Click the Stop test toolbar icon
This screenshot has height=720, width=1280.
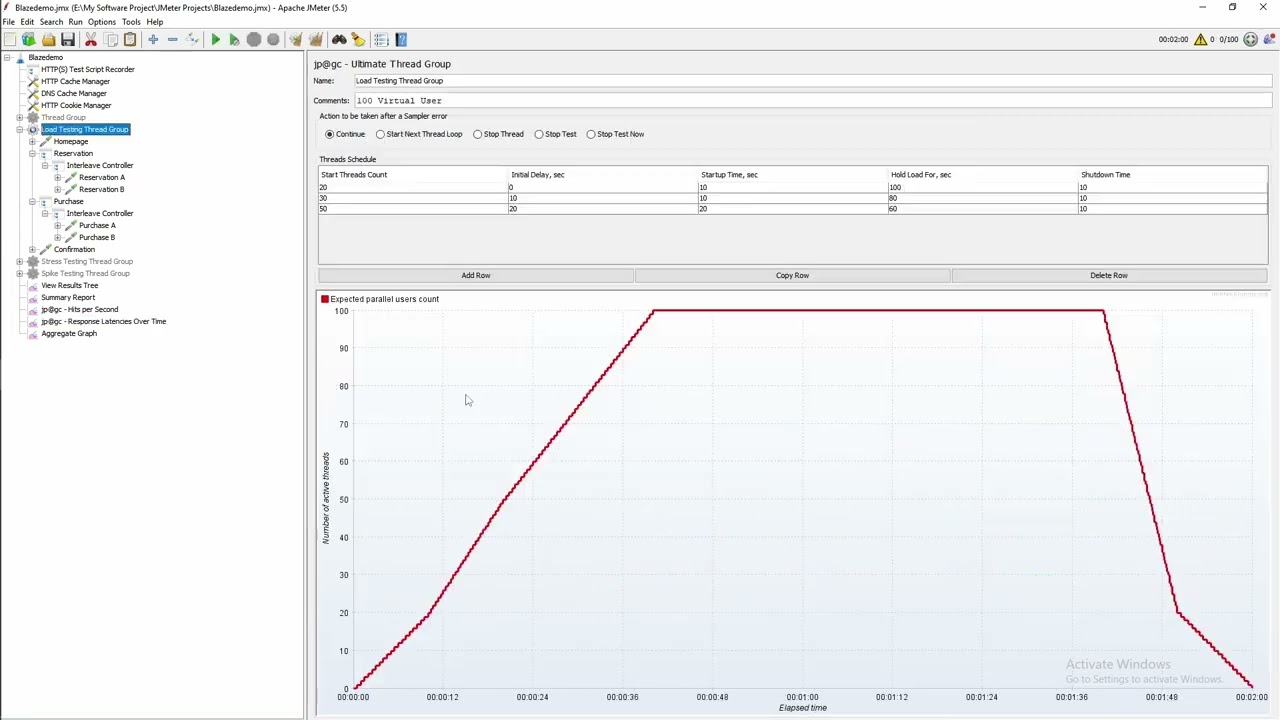254,40
